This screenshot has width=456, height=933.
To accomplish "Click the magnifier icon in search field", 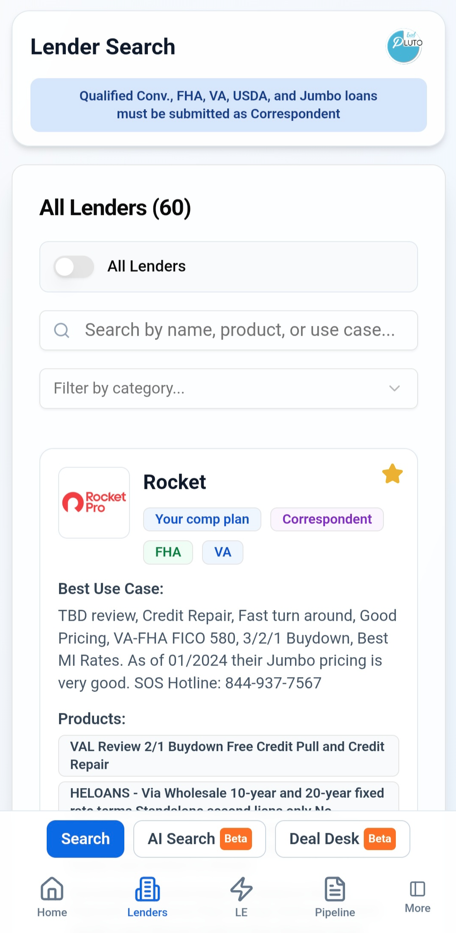I will coord(62,330).
